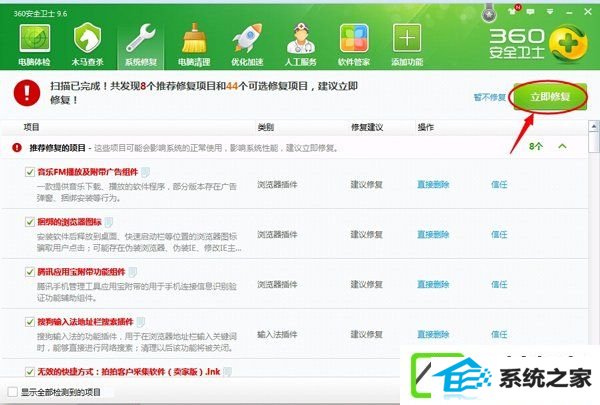
Task: Click the 立即修复 button
Action: coord(546,97)
